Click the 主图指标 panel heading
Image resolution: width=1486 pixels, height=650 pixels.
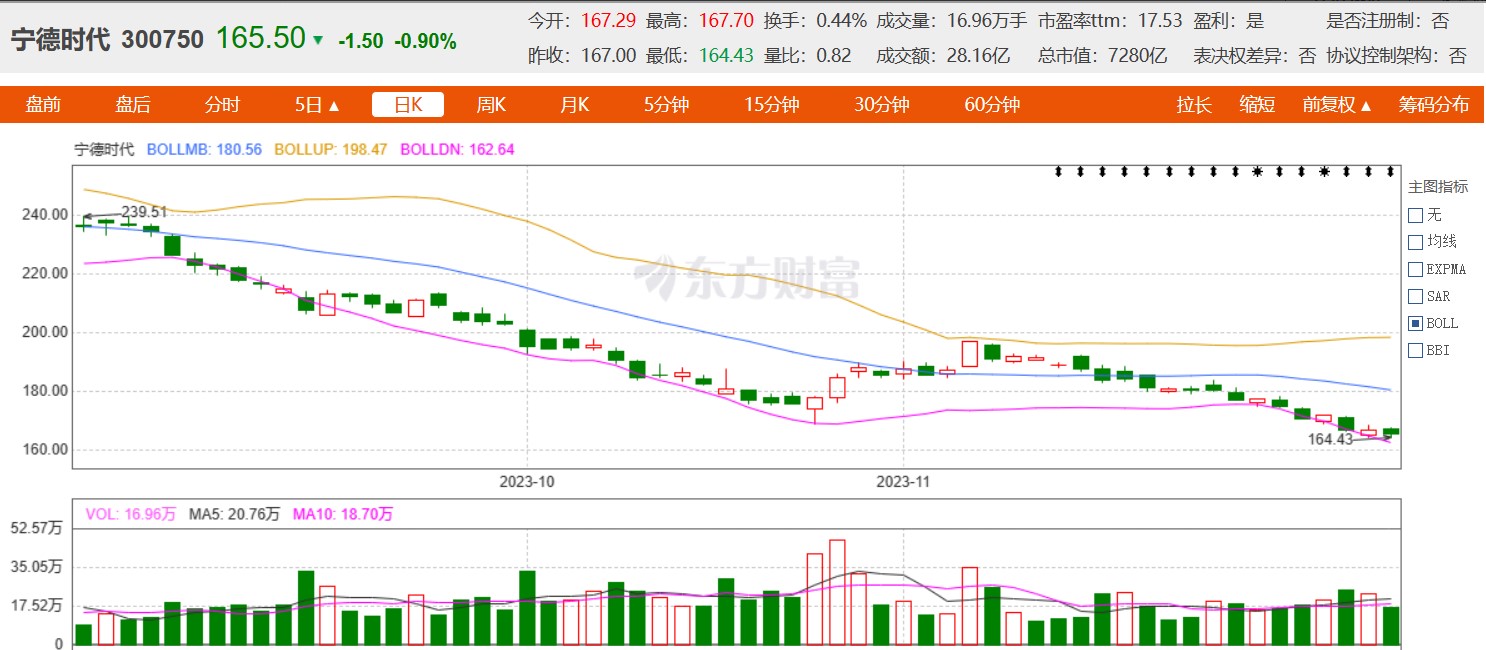1438,186
